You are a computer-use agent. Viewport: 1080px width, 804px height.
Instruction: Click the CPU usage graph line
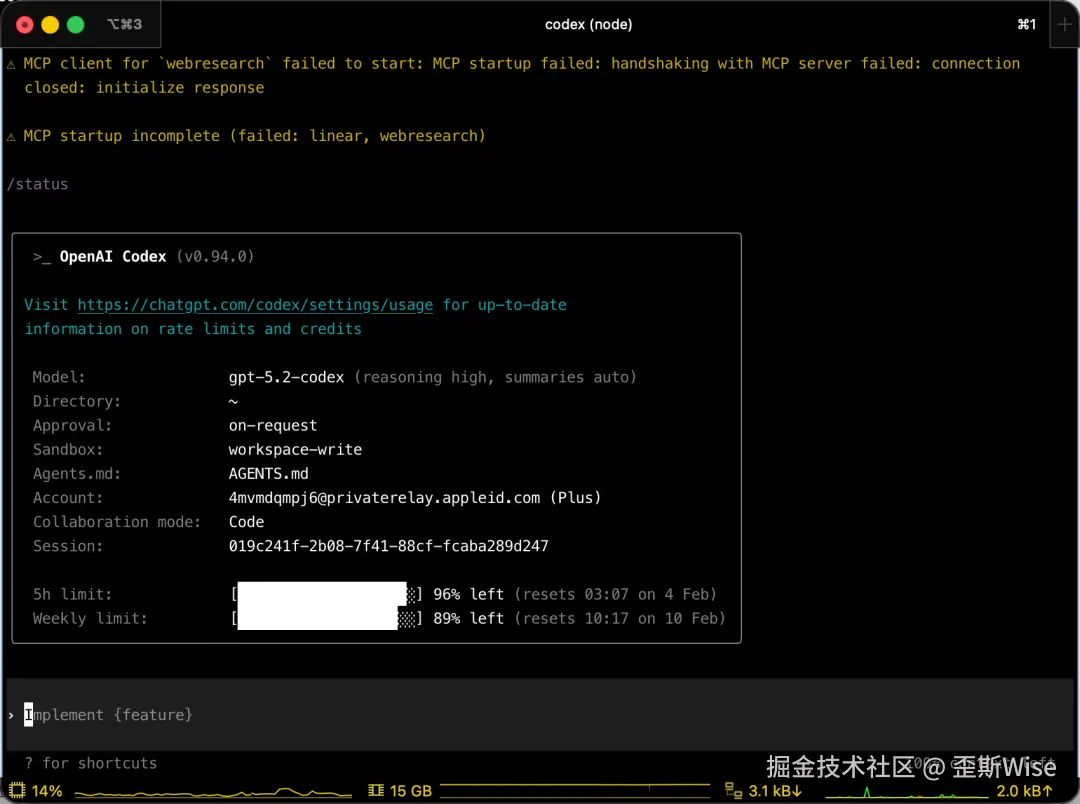click(x=214, y=792)
